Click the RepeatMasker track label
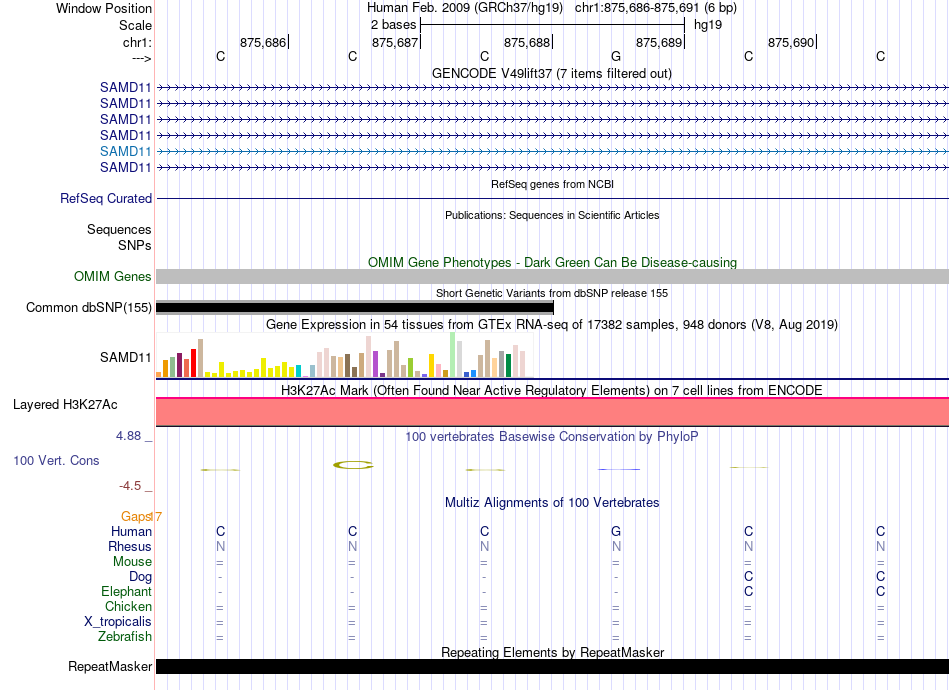The width and height of the screenshot is (950, 690). [110, 667]
